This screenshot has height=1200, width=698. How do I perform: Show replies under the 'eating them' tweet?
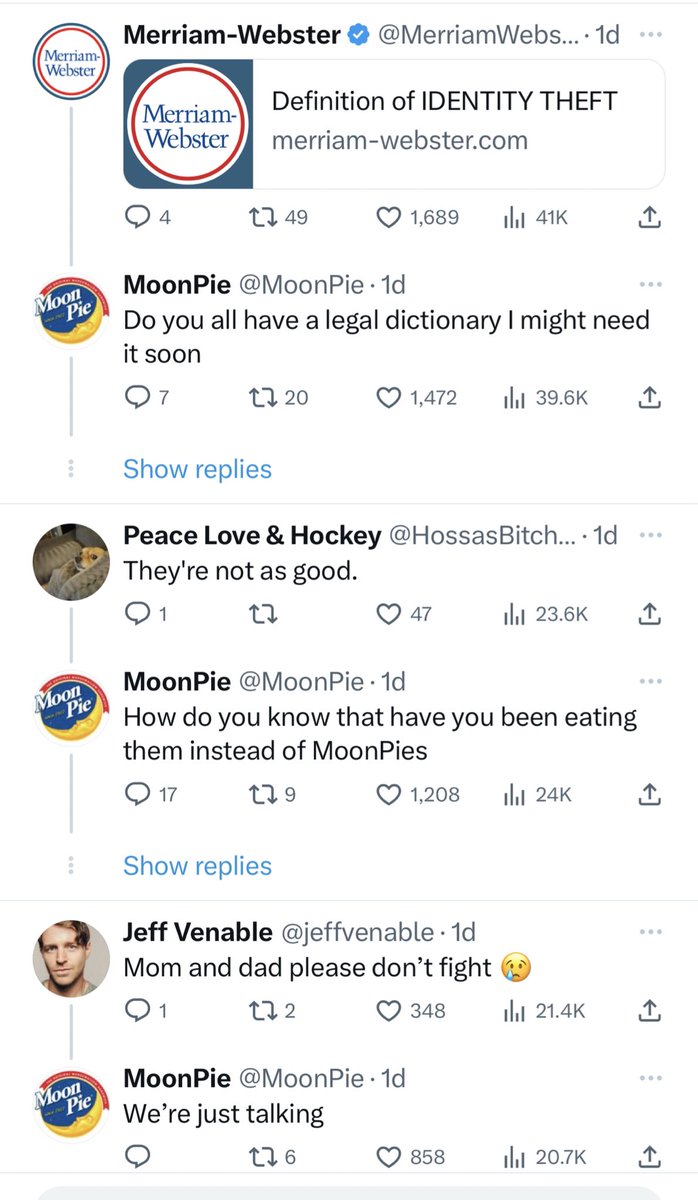197,866
